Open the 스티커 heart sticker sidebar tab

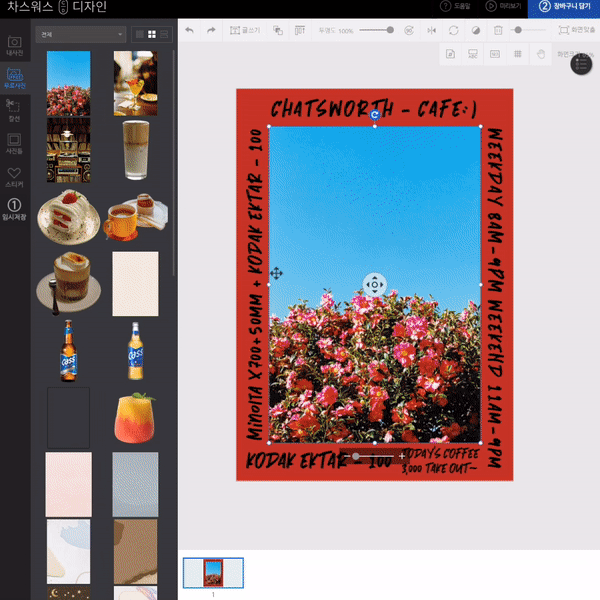pos(15,177)
